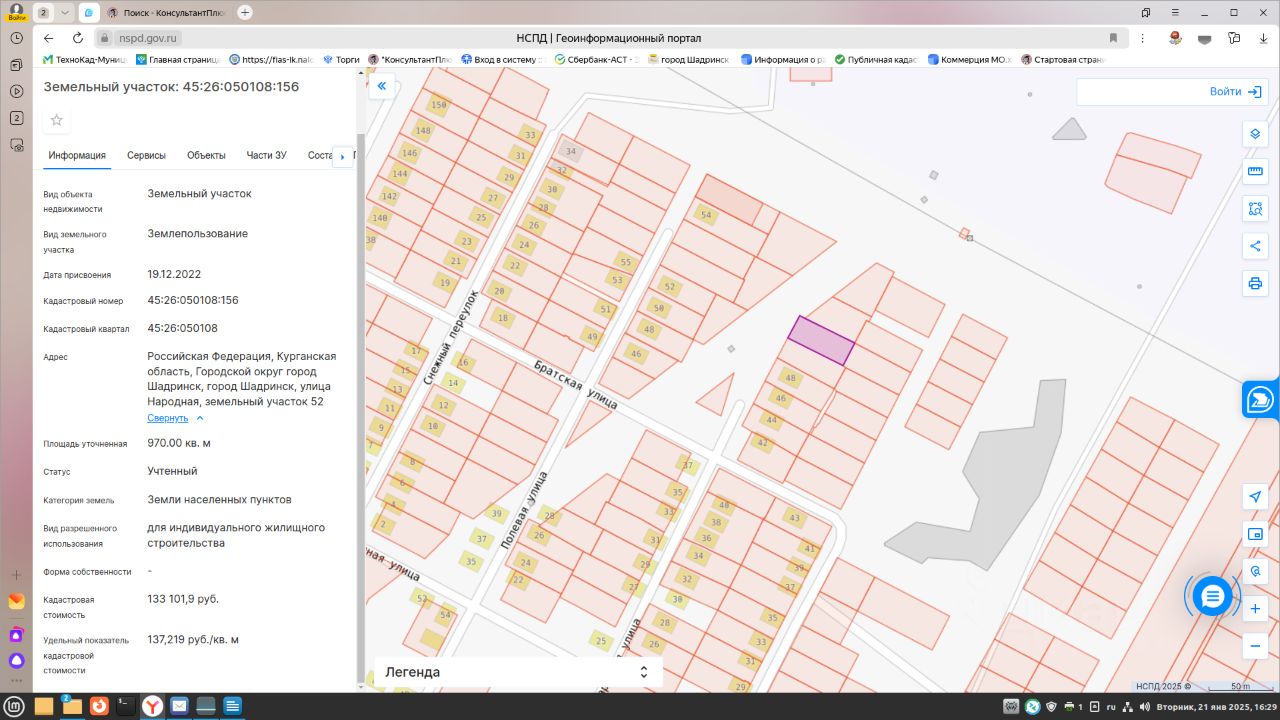Locate my position with arrow icon

pyautogui.click(x=1255, y=497)
